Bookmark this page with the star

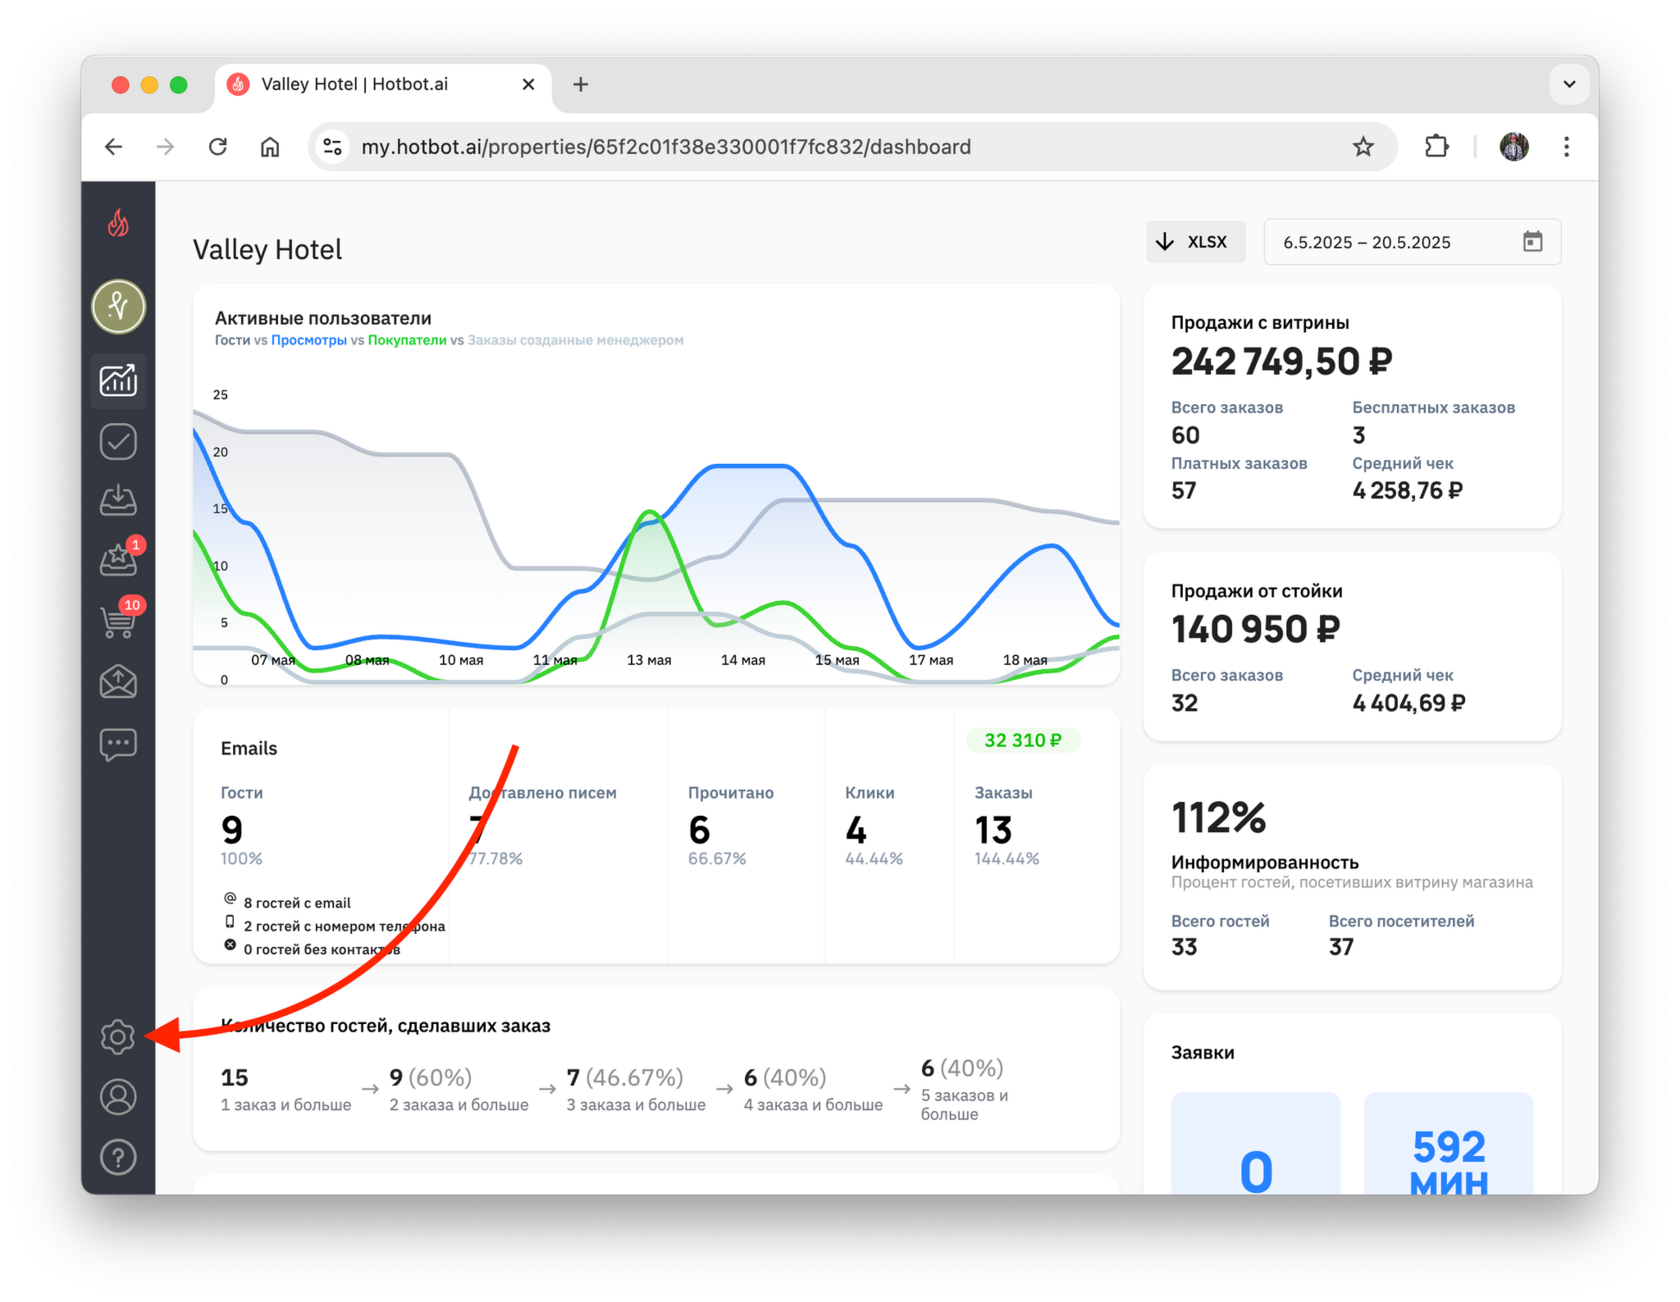pos(1363,147)
